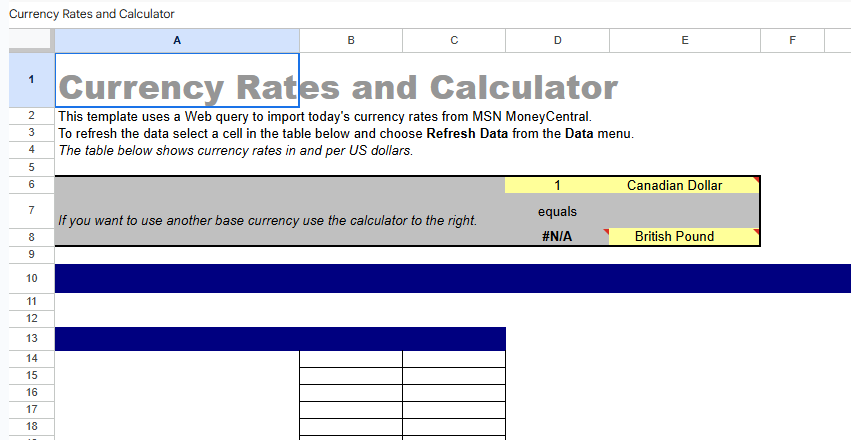This screenshot has height=440, width=851.
Task: Select the navy blue bar in row 10
Action: point(450,278)
